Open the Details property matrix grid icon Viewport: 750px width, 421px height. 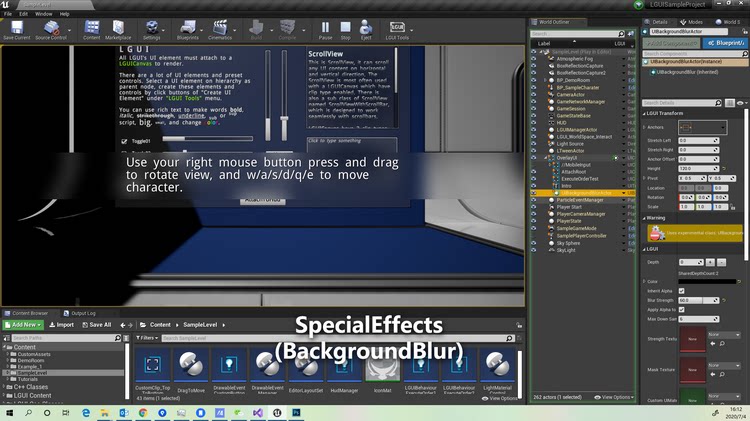[x=729, y=103]
